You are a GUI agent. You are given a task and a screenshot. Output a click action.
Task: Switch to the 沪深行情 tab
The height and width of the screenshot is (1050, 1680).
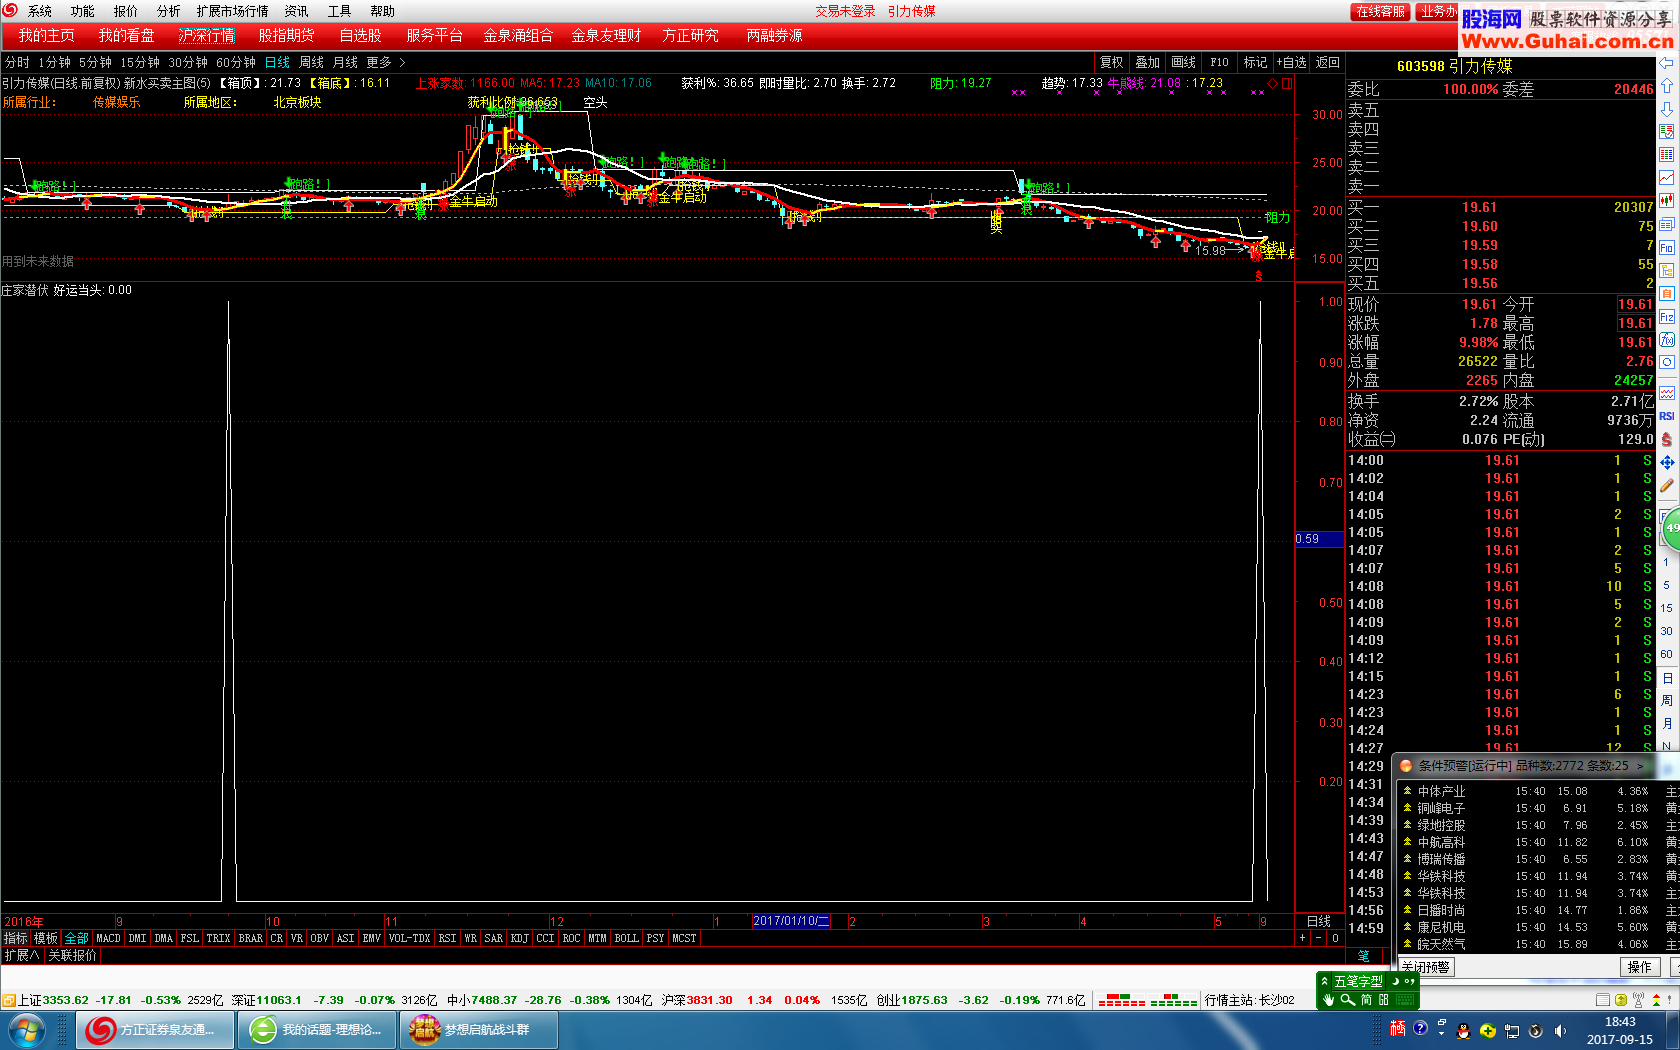tap(207, 35)
